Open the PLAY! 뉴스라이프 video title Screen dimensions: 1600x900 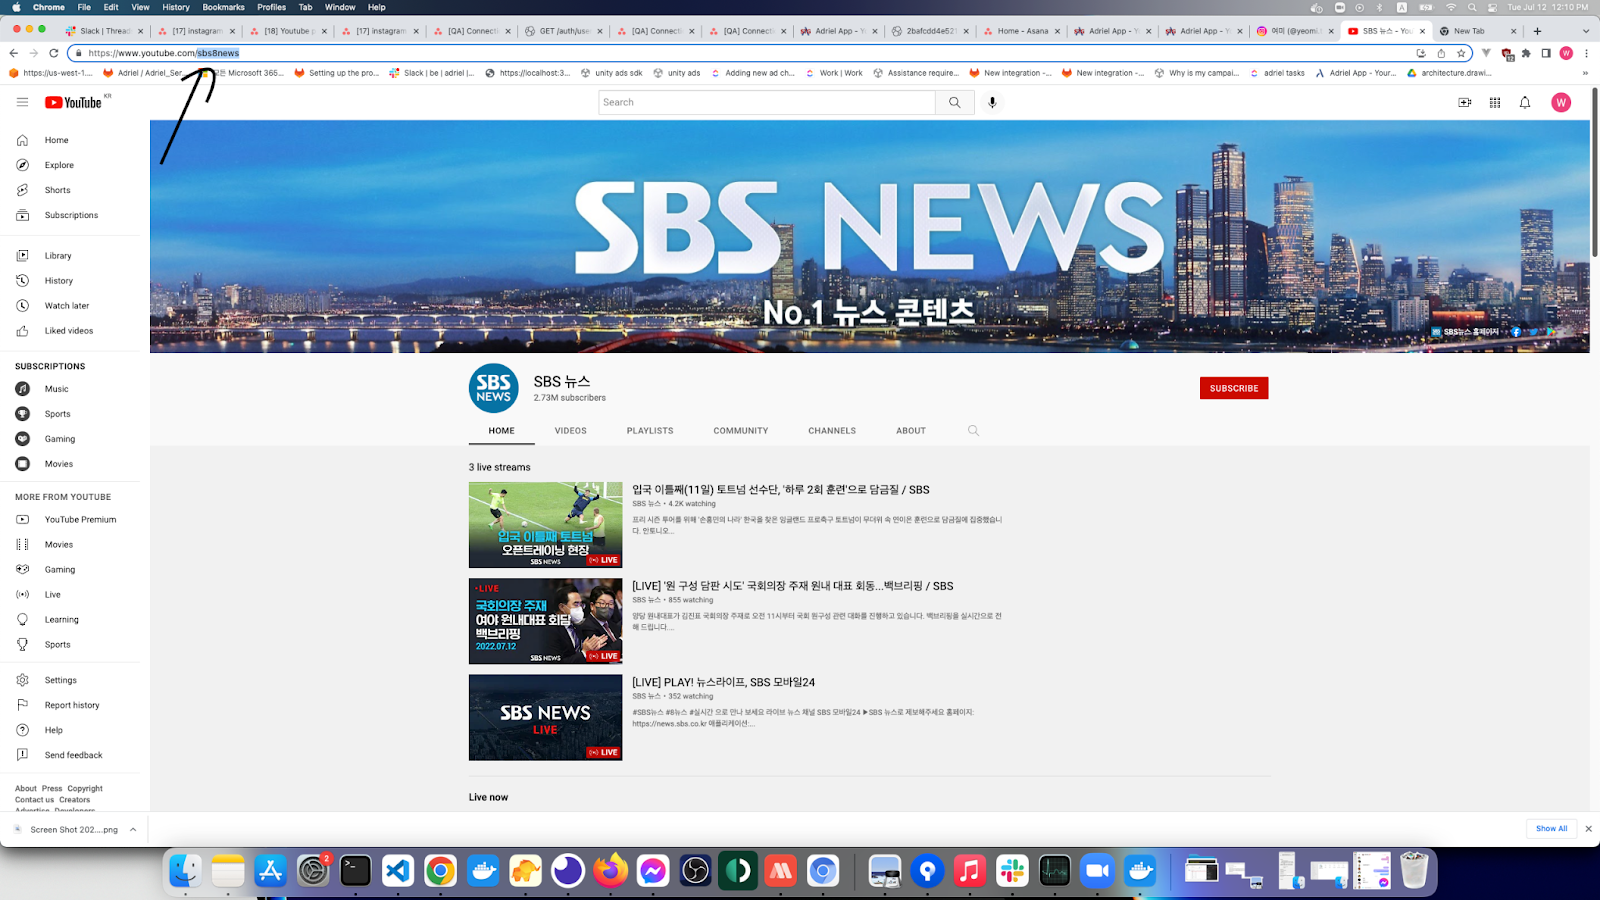pyautogui.click(x=724, y=682)
